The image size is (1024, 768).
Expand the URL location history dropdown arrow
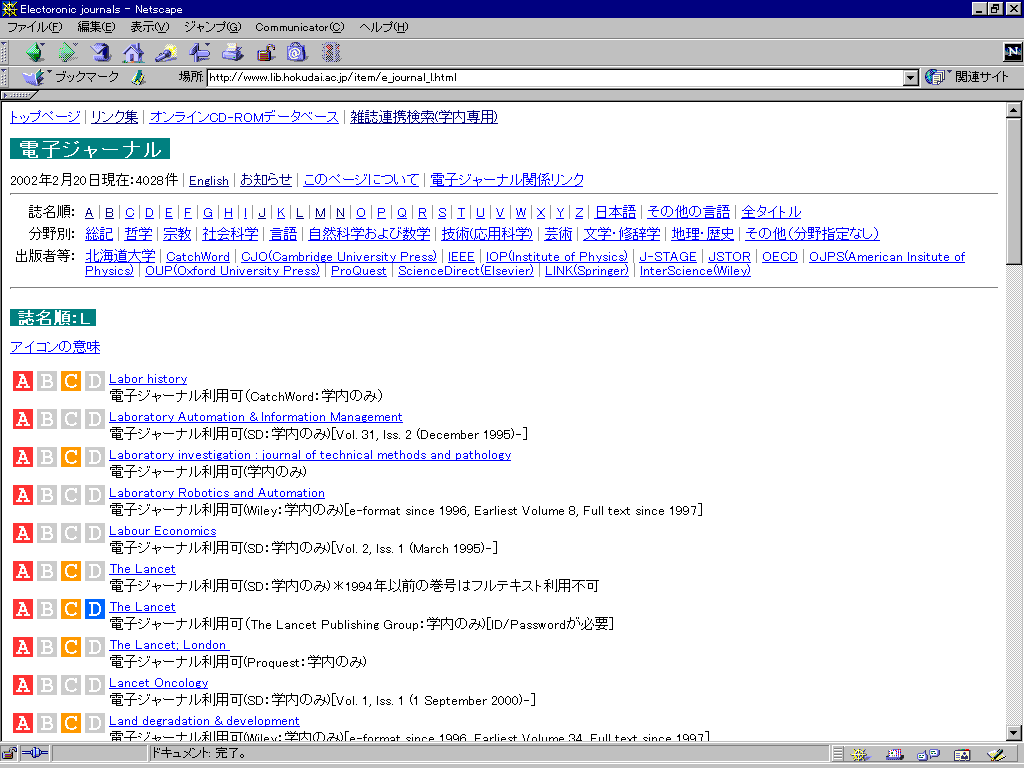910,77
